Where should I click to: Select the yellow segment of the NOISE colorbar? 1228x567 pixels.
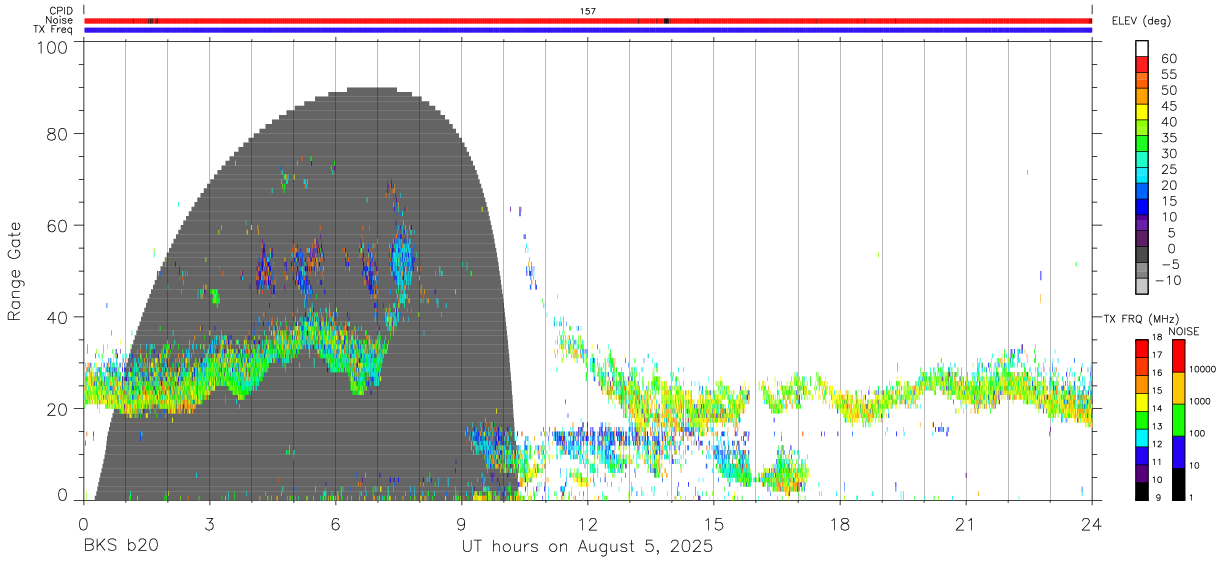tap(1179, 387)
